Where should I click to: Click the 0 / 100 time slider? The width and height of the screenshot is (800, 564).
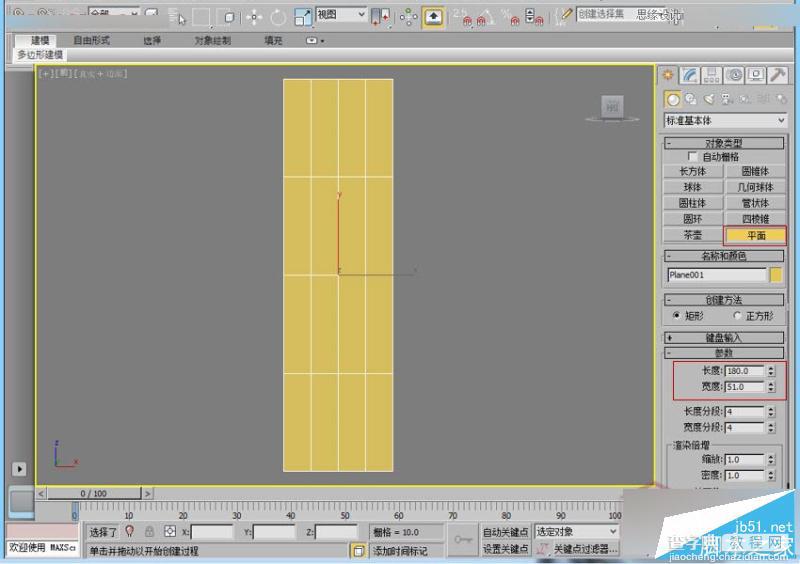93,494
